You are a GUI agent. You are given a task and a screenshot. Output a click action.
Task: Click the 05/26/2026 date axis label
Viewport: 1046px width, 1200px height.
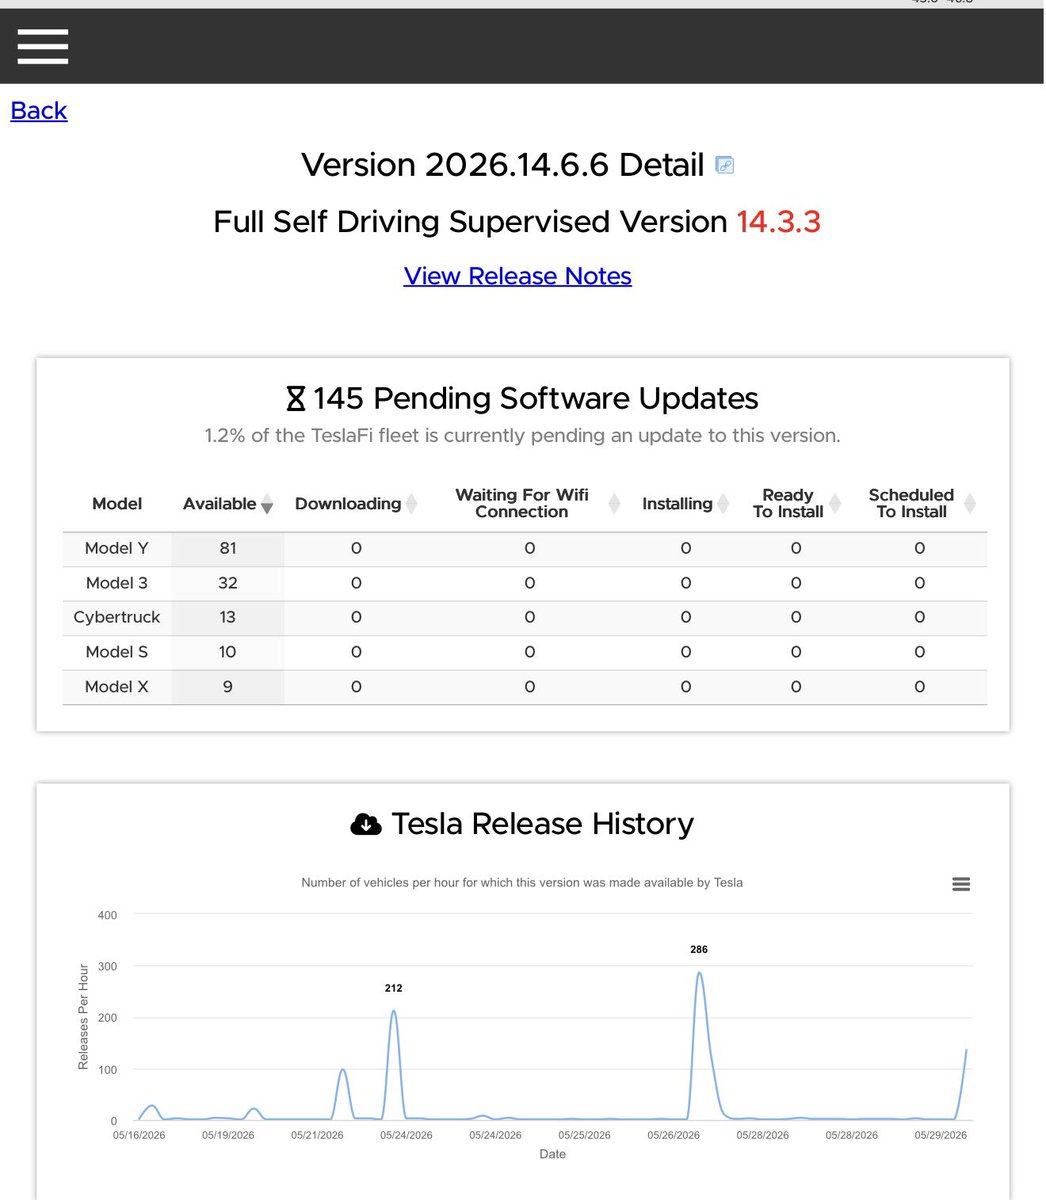674,1135
